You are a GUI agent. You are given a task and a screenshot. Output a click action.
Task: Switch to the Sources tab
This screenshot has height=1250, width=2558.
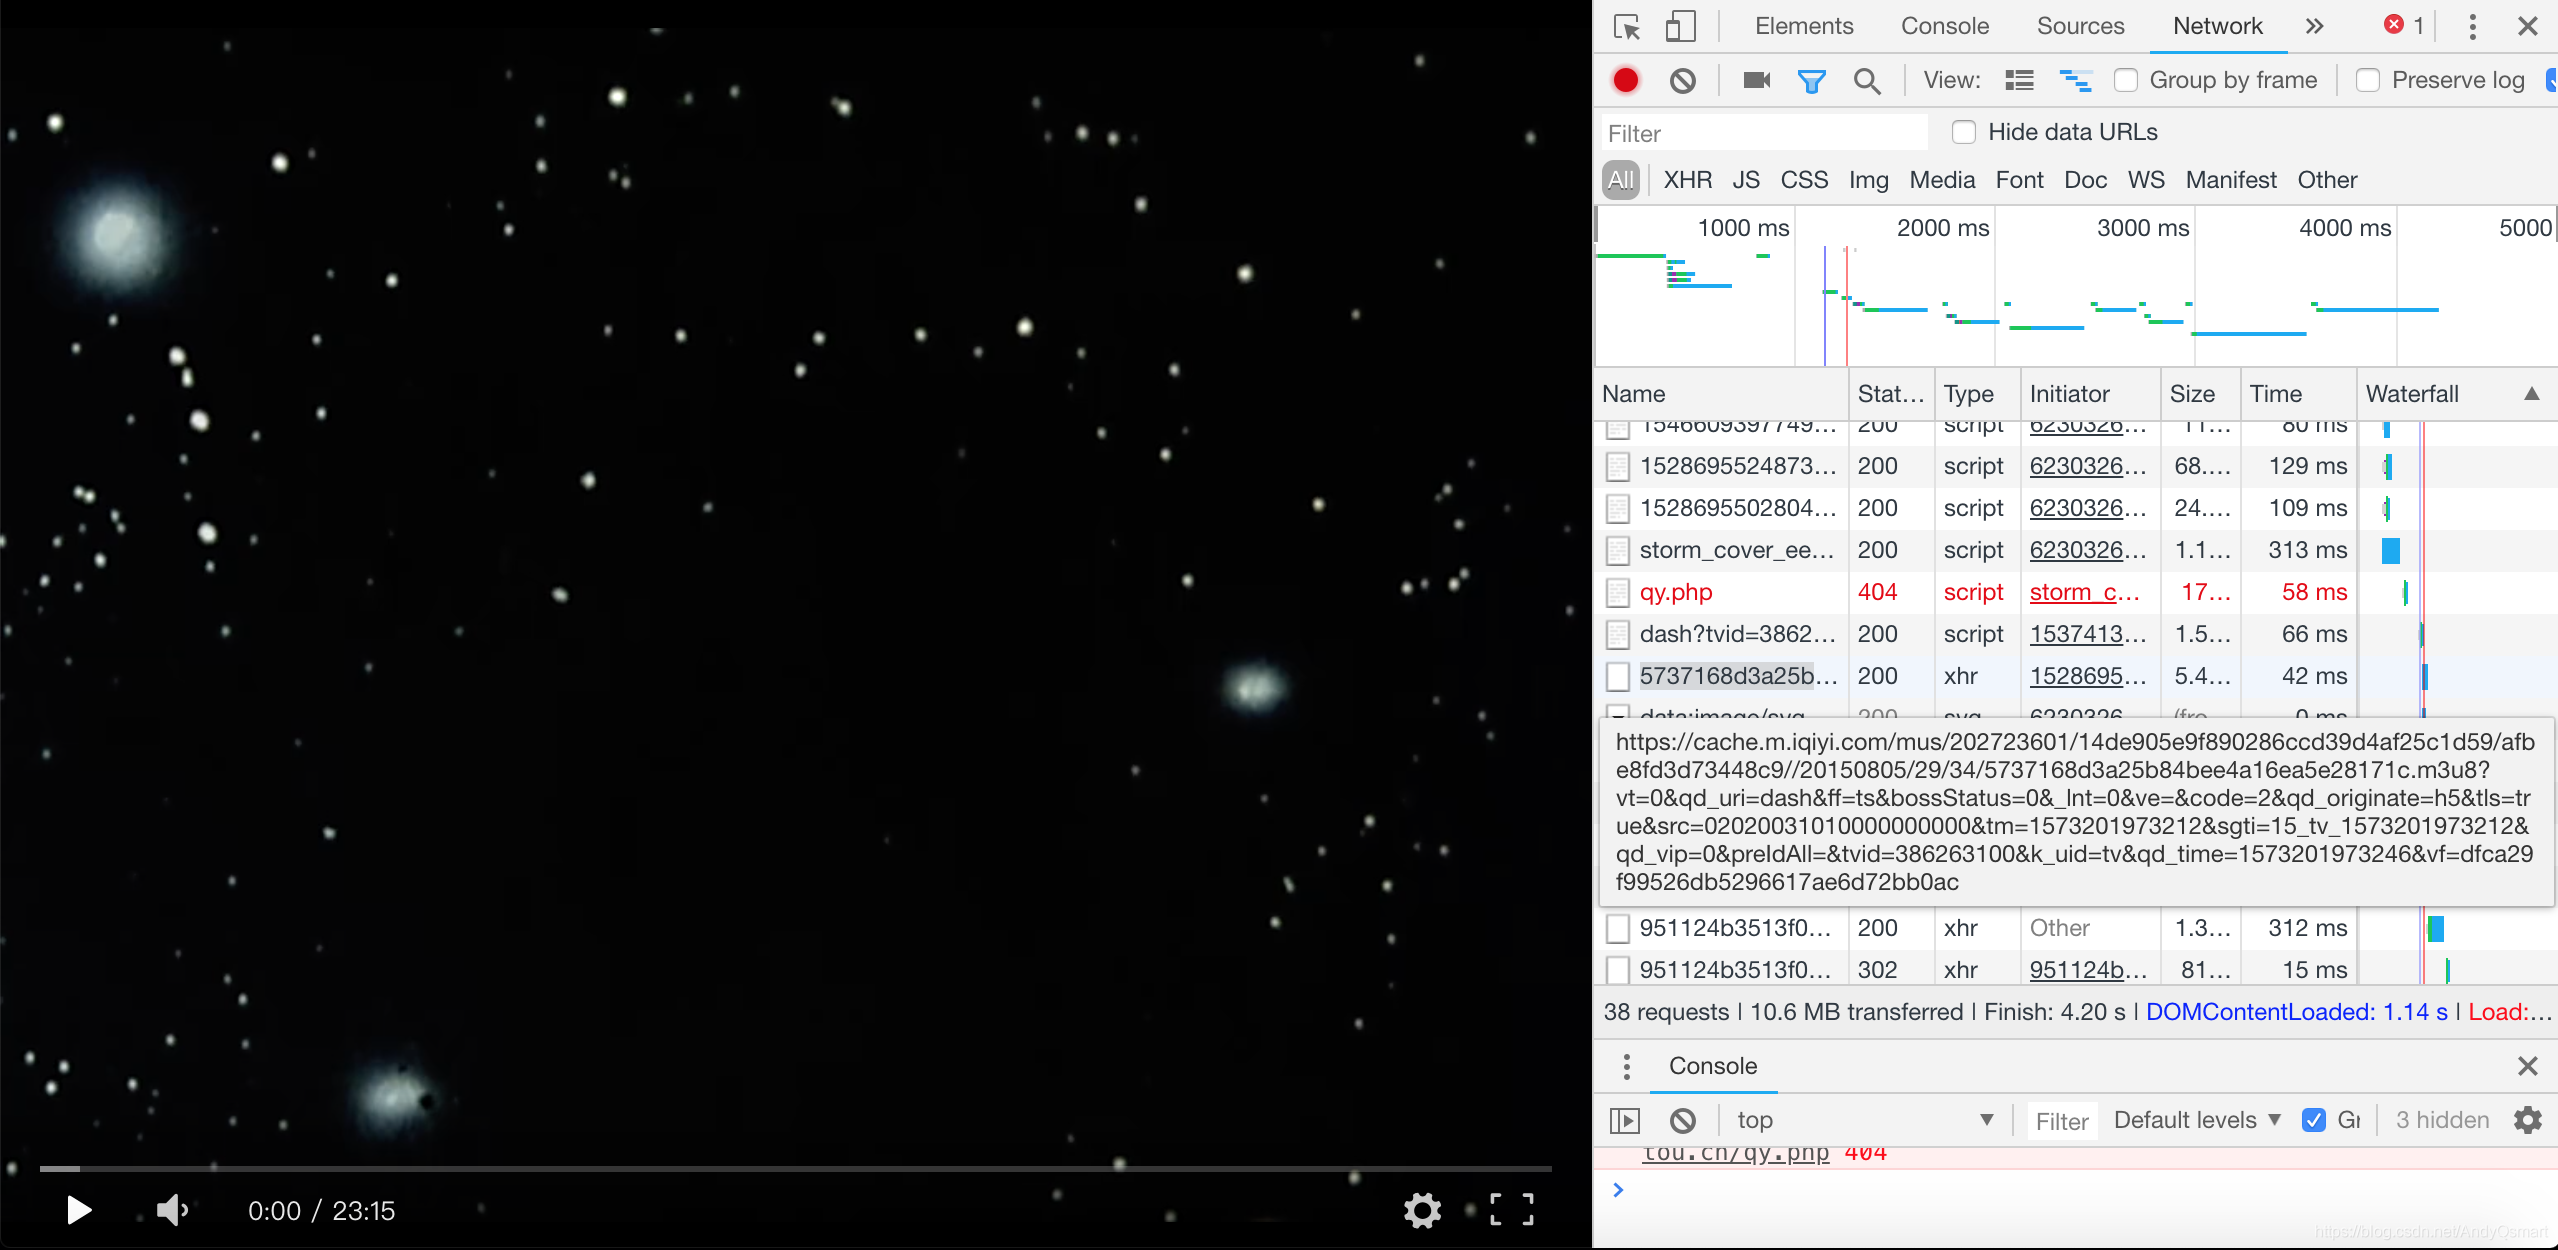click(2080, 27)
